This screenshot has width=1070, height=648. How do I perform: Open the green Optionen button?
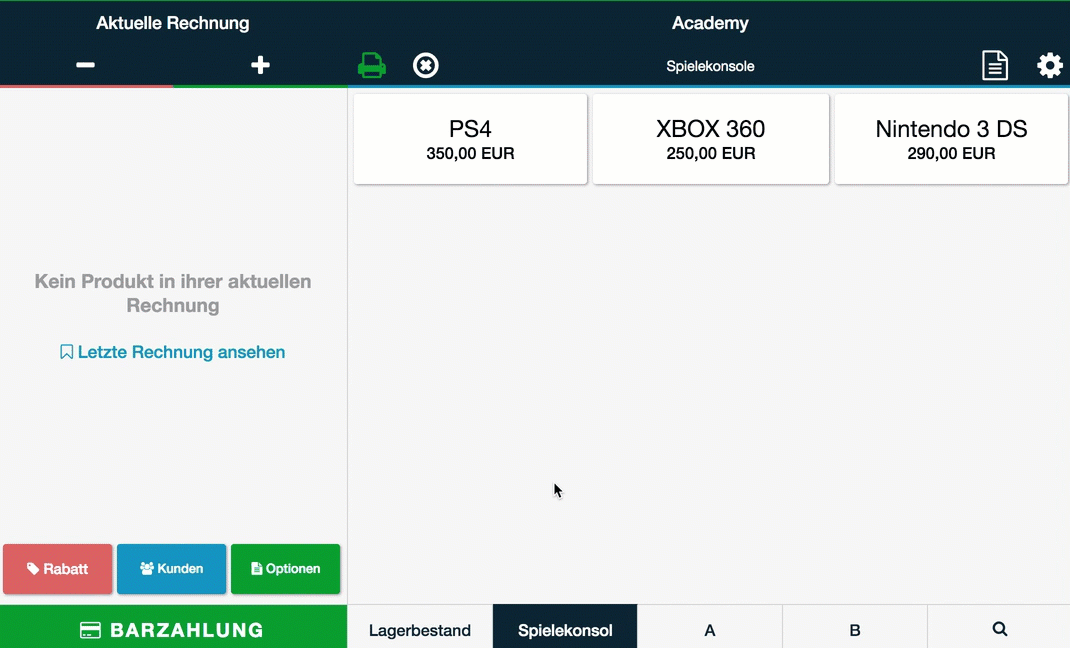(285, 569)
